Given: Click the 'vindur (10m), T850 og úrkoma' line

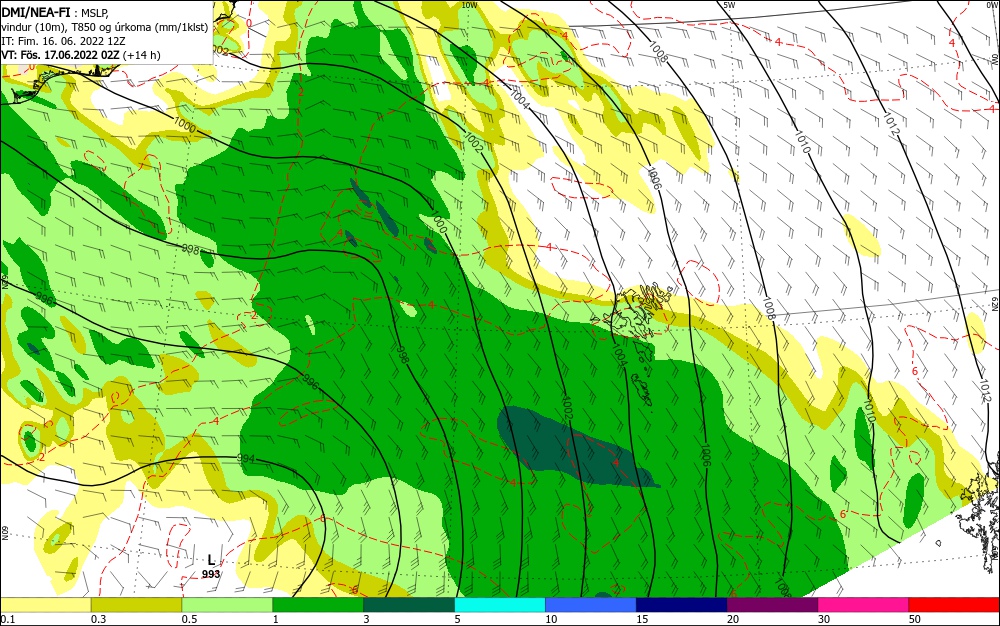Looking at the screenshot, I should [x=105, y=27].
